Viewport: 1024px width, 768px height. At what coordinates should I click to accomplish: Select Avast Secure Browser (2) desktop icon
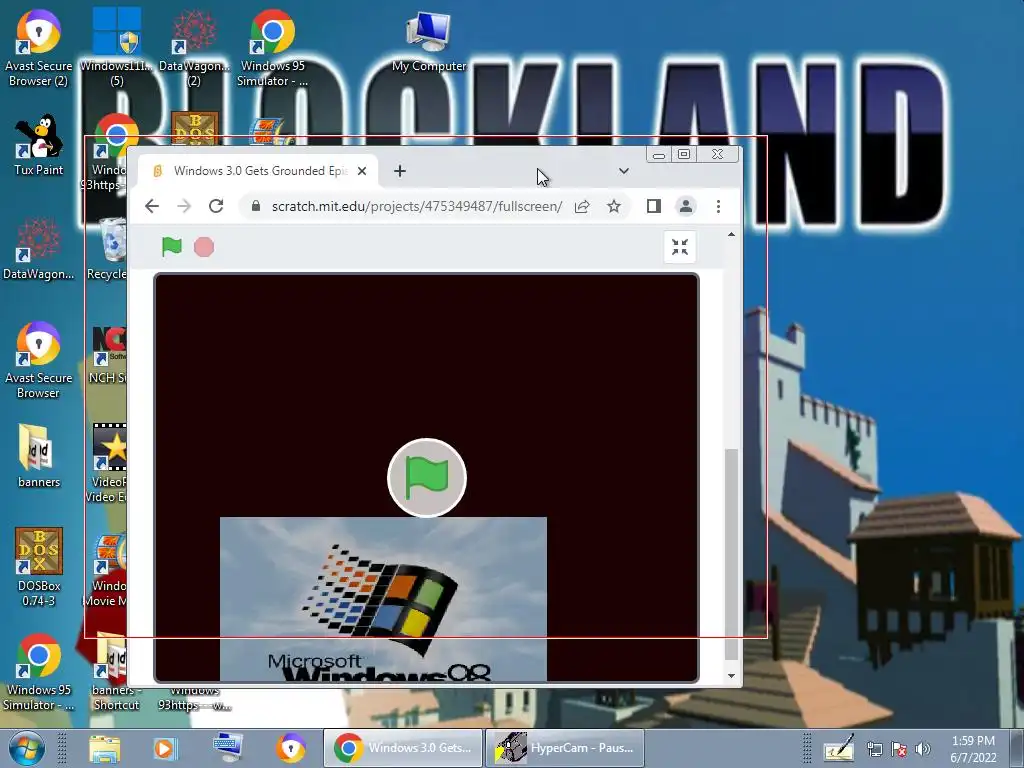(x=39, y=47)
